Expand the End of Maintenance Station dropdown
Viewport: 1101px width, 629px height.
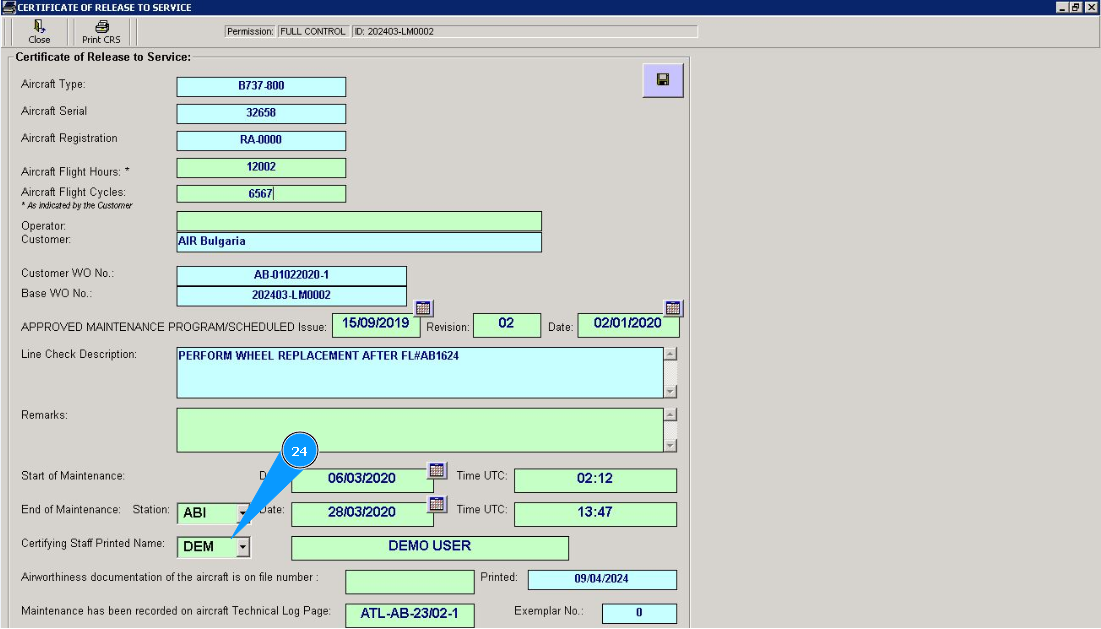pos(242,513)
